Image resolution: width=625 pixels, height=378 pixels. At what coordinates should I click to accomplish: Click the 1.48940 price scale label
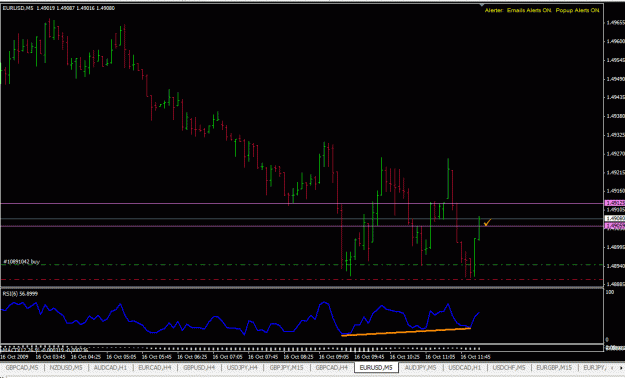point(615,266)
